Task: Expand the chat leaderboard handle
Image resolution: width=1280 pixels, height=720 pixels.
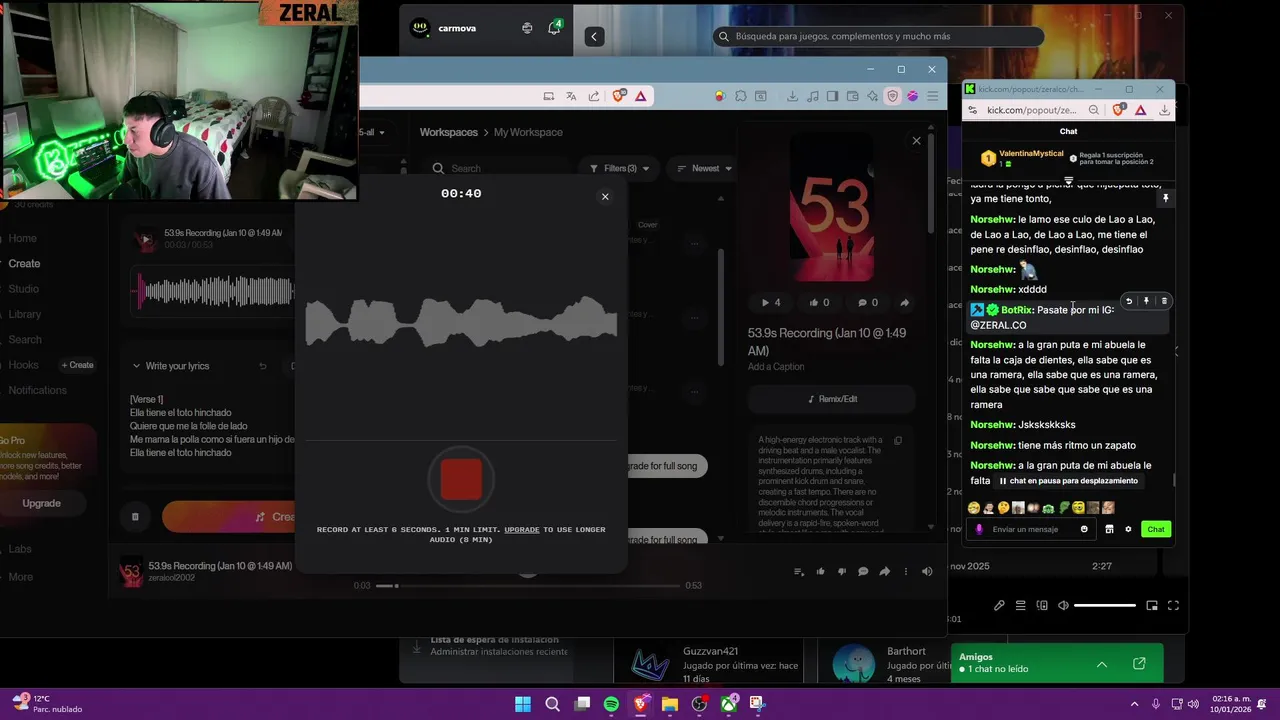Action: tap(1068, 181)
